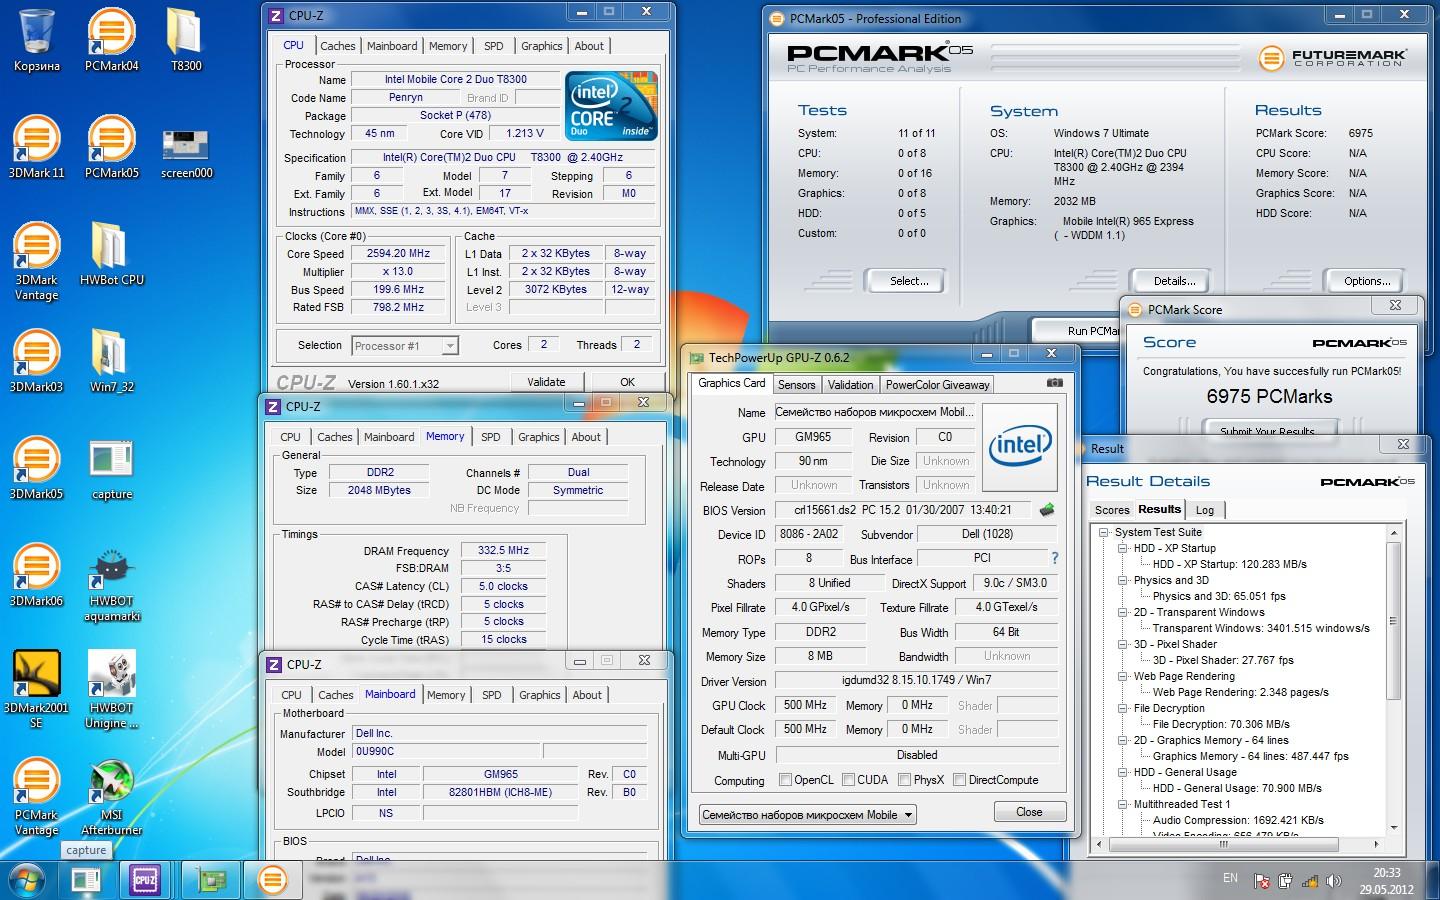Collapse the 3D - Pixel Shader node
This screenshot has height=900, width=1440.
tap(1124, 644)
